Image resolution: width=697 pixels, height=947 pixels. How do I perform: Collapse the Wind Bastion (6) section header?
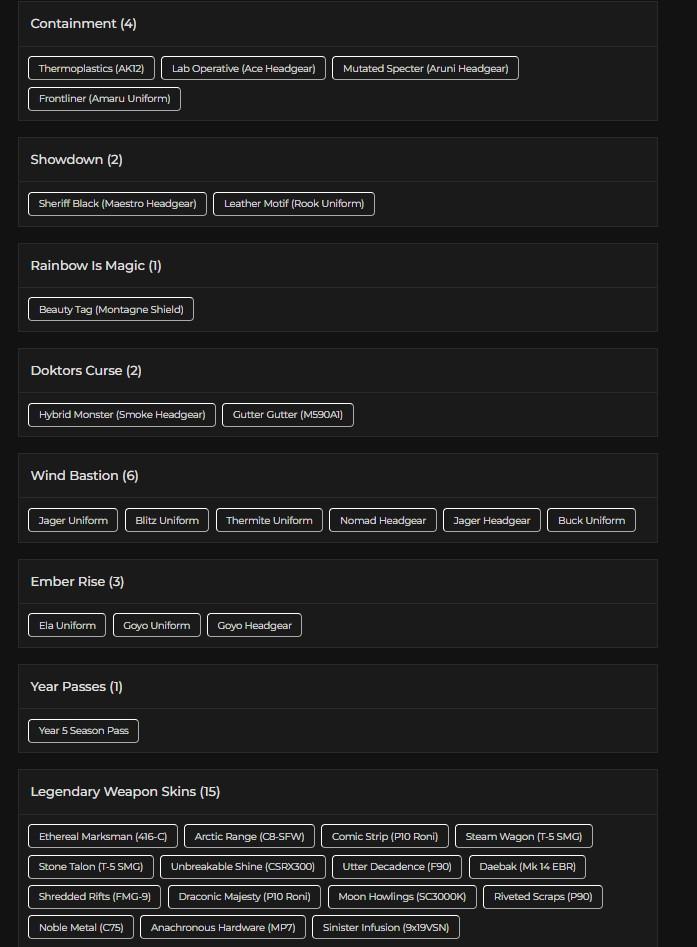(84, 476)
